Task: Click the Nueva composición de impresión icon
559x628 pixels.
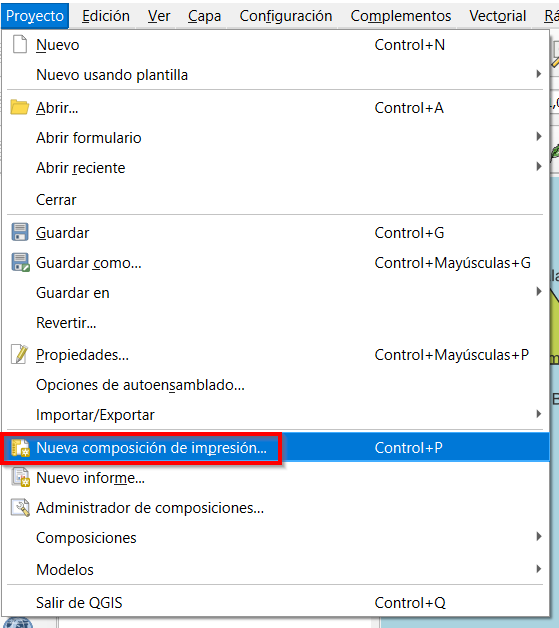Action: (x=20, y=448)
